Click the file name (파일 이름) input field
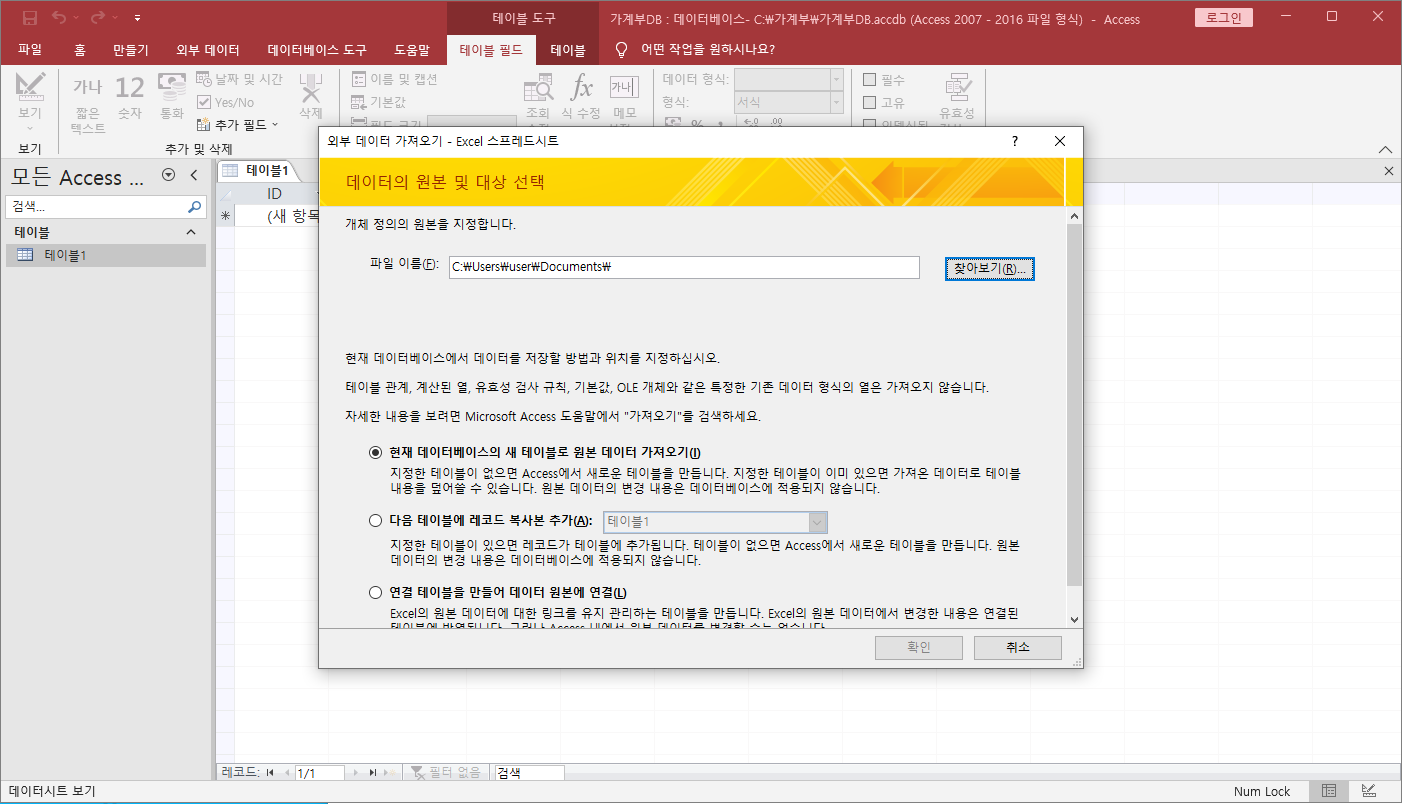This screenshot has height=804, width=1402. (x=683, y=267)
